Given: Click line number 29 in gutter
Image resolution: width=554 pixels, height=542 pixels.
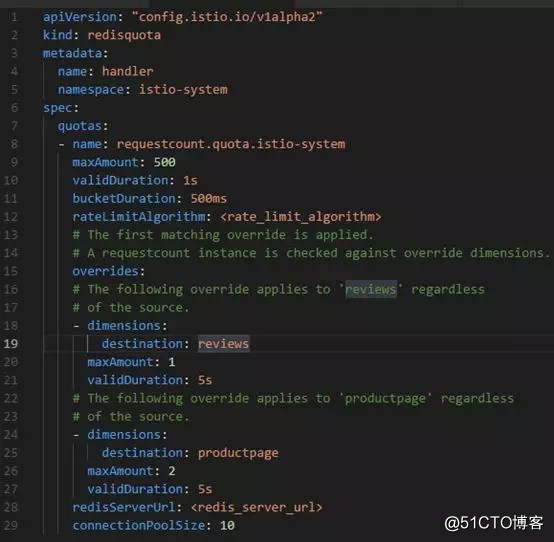Looking at the screenshot, I should (x=11, y=525).
